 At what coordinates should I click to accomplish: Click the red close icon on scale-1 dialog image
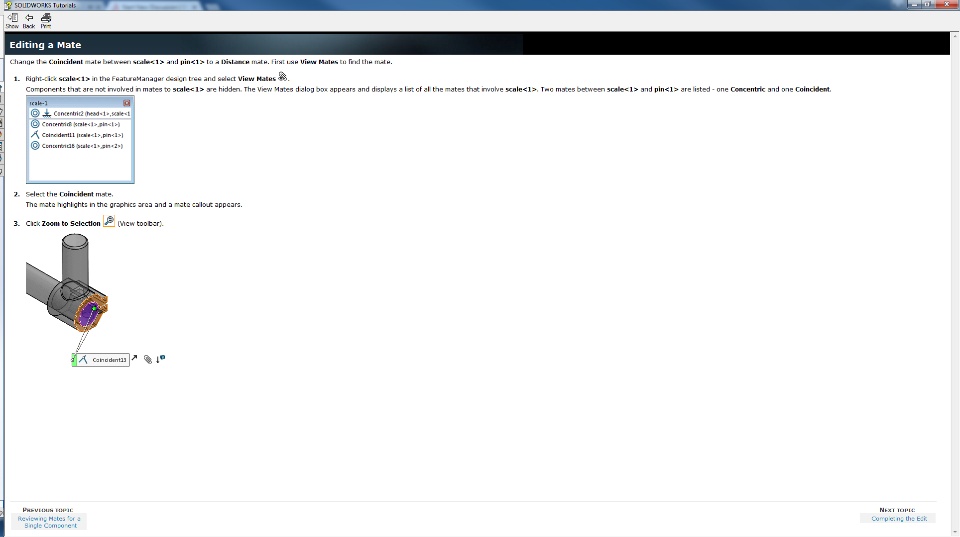[127, 103]
